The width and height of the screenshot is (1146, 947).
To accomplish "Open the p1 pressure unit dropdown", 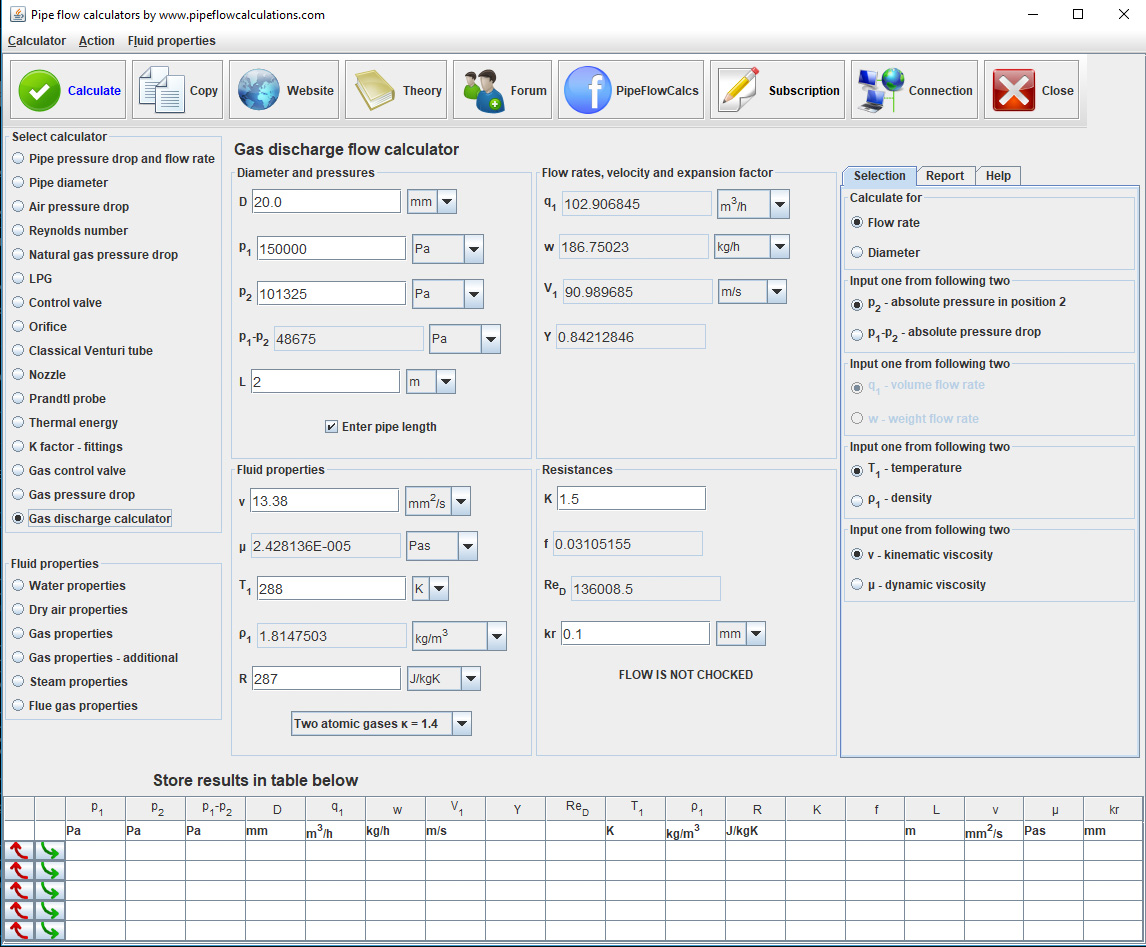I will pyautogui.click(x=474, y=249).
